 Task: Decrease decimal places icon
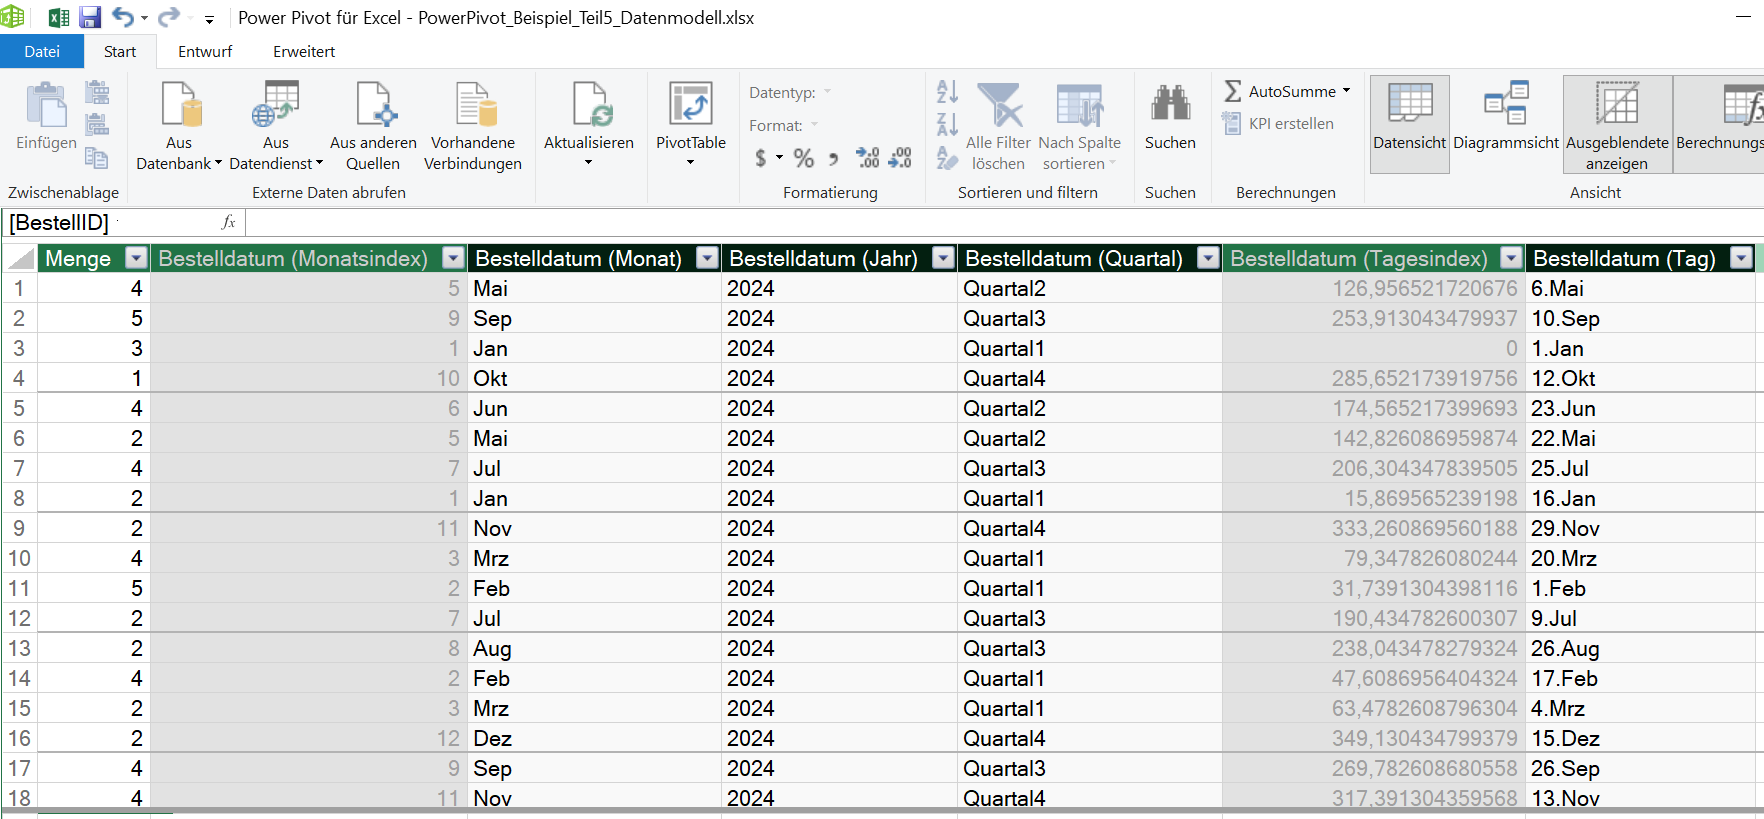pyautogui.click(x=900, y=158)
